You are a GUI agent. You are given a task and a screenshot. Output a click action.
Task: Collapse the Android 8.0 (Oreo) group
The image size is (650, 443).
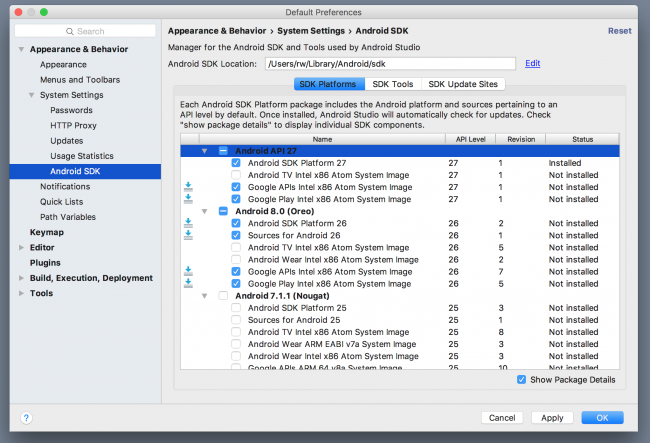click(205, 211)
